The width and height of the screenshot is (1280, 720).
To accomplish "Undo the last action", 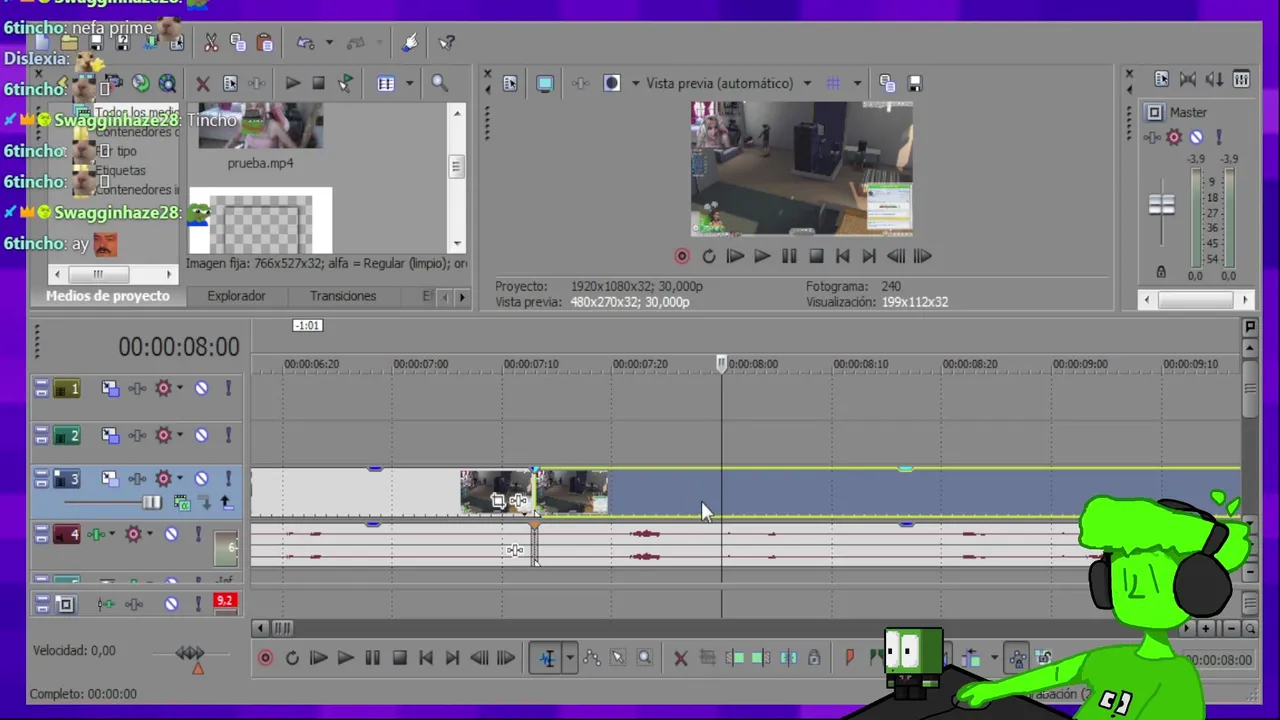I will 305,43.
